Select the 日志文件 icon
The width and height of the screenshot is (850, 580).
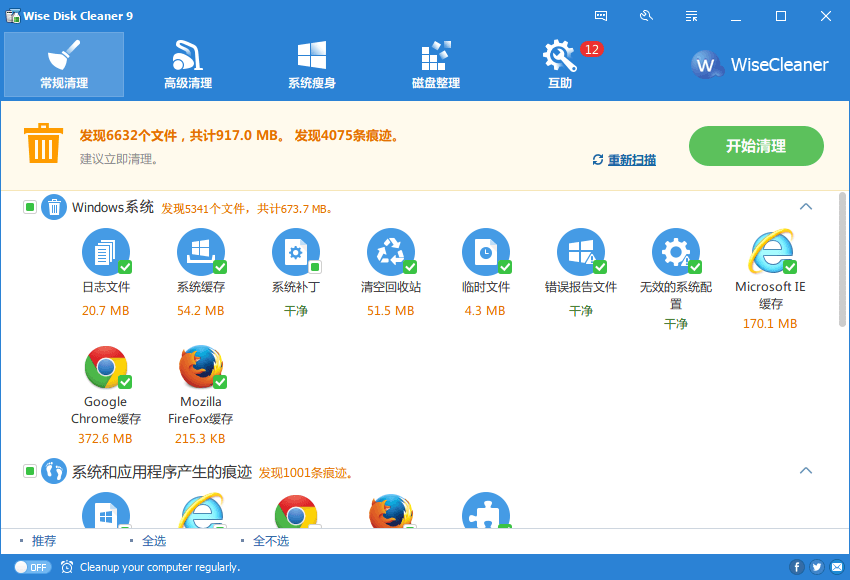(x=106, y=252)
